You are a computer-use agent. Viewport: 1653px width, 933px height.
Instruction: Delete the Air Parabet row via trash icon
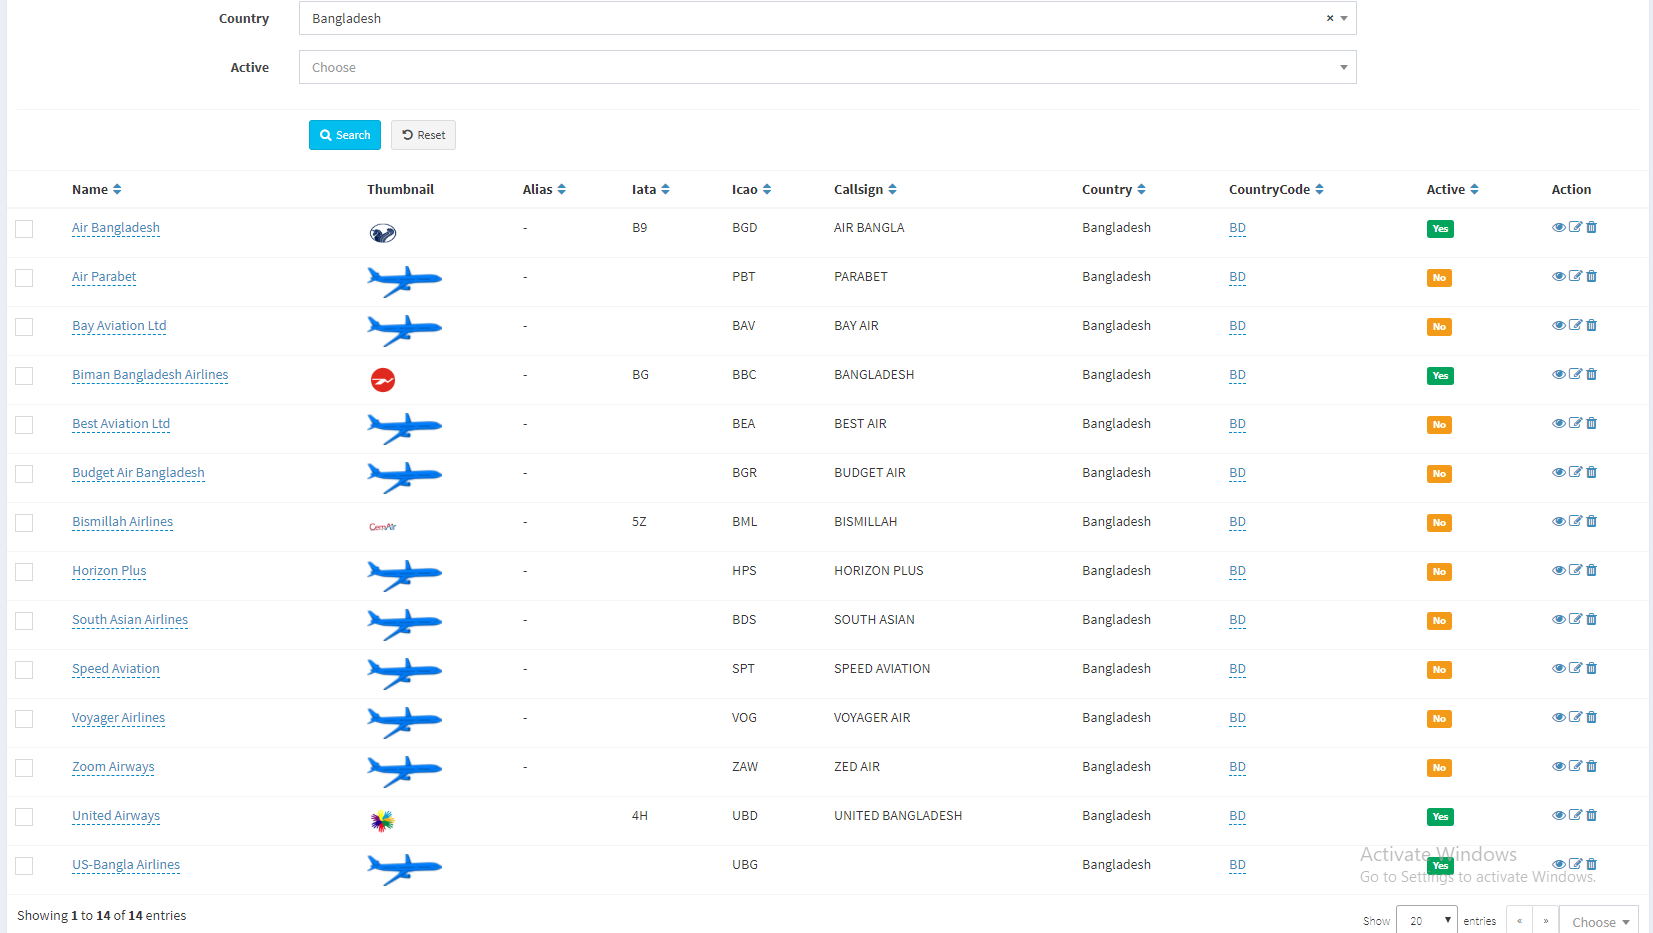point(1591,276)
